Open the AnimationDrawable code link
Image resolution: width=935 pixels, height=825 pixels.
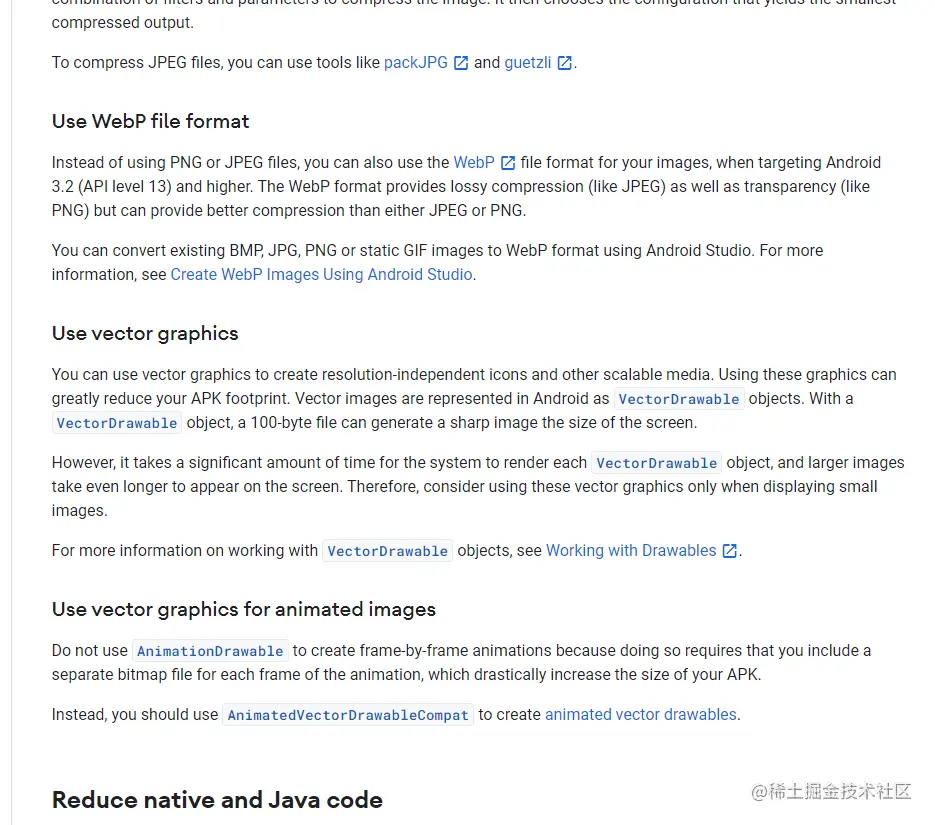pos(210,651)
